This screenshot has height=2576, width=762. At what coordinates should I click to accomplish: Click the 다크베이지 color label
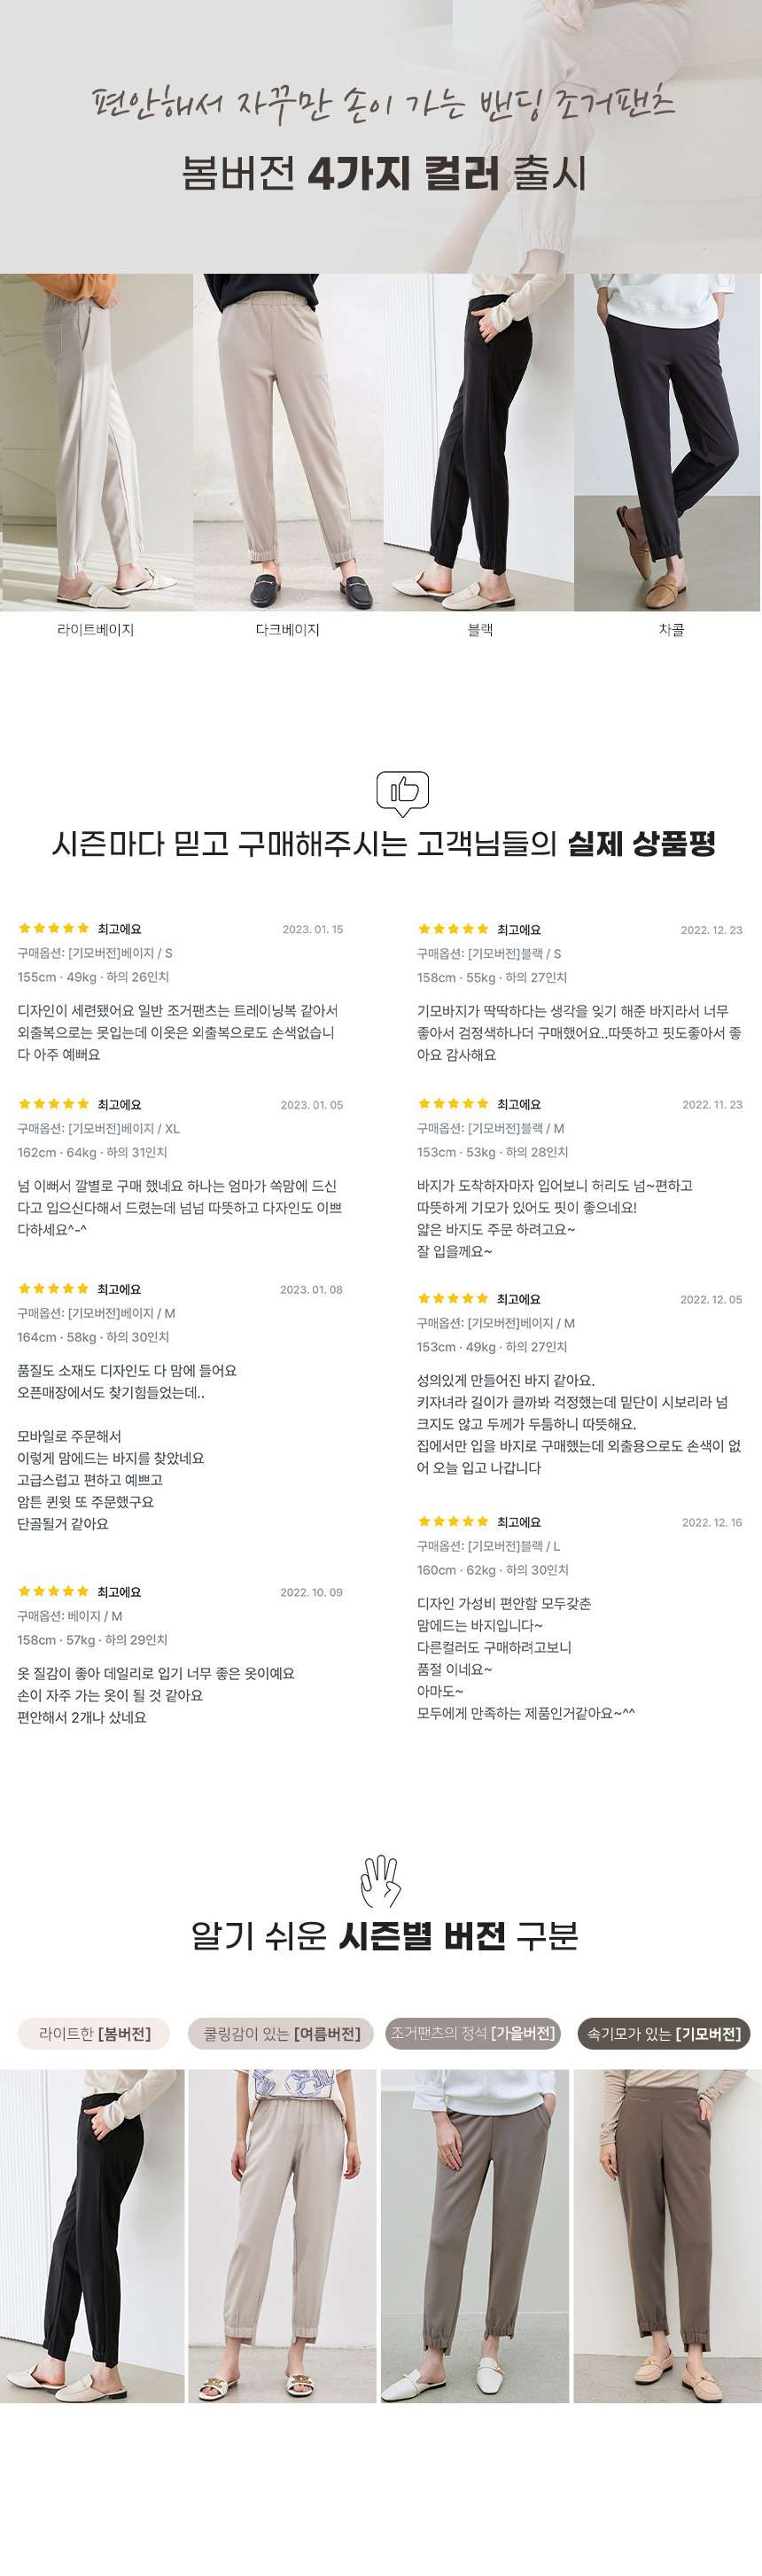(x=288, y=629)
